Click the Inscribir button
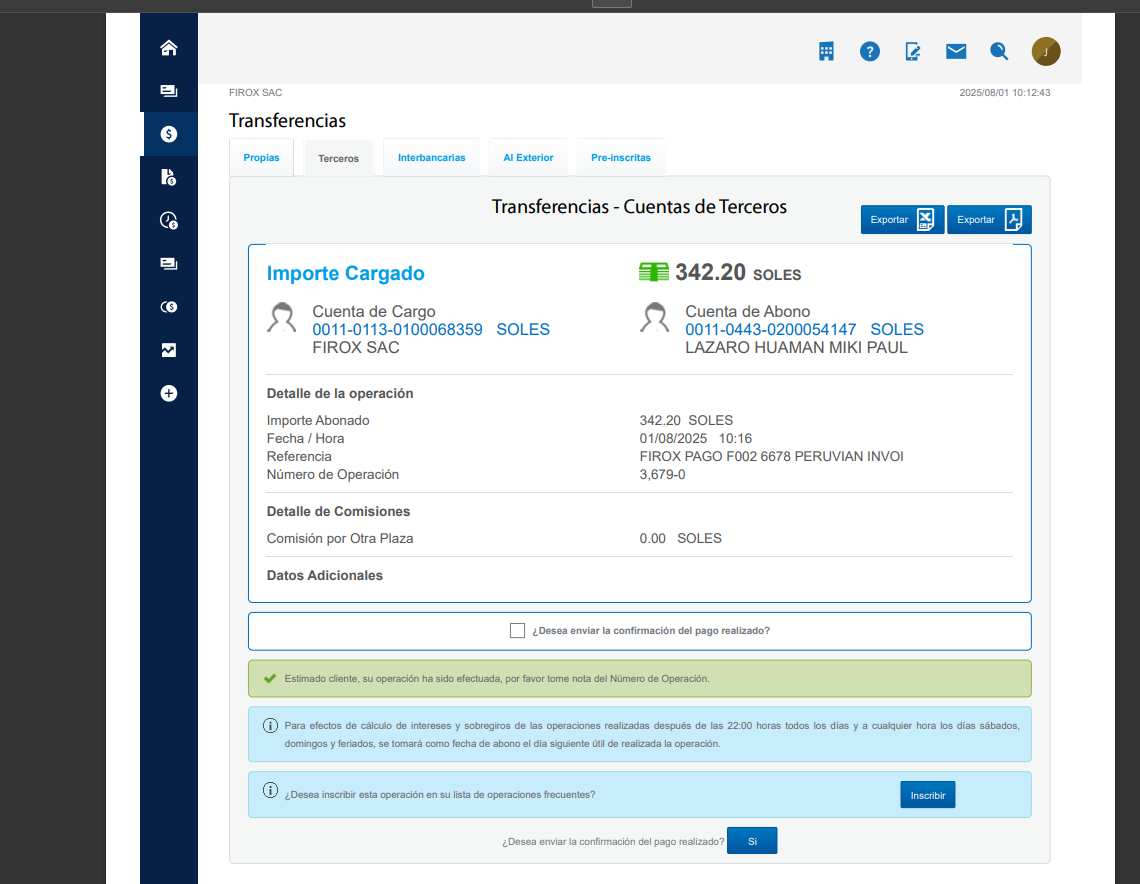Image resolution: width=1140 pixels, height=884 pixels. pyautogui.click(x=927, y=796)
